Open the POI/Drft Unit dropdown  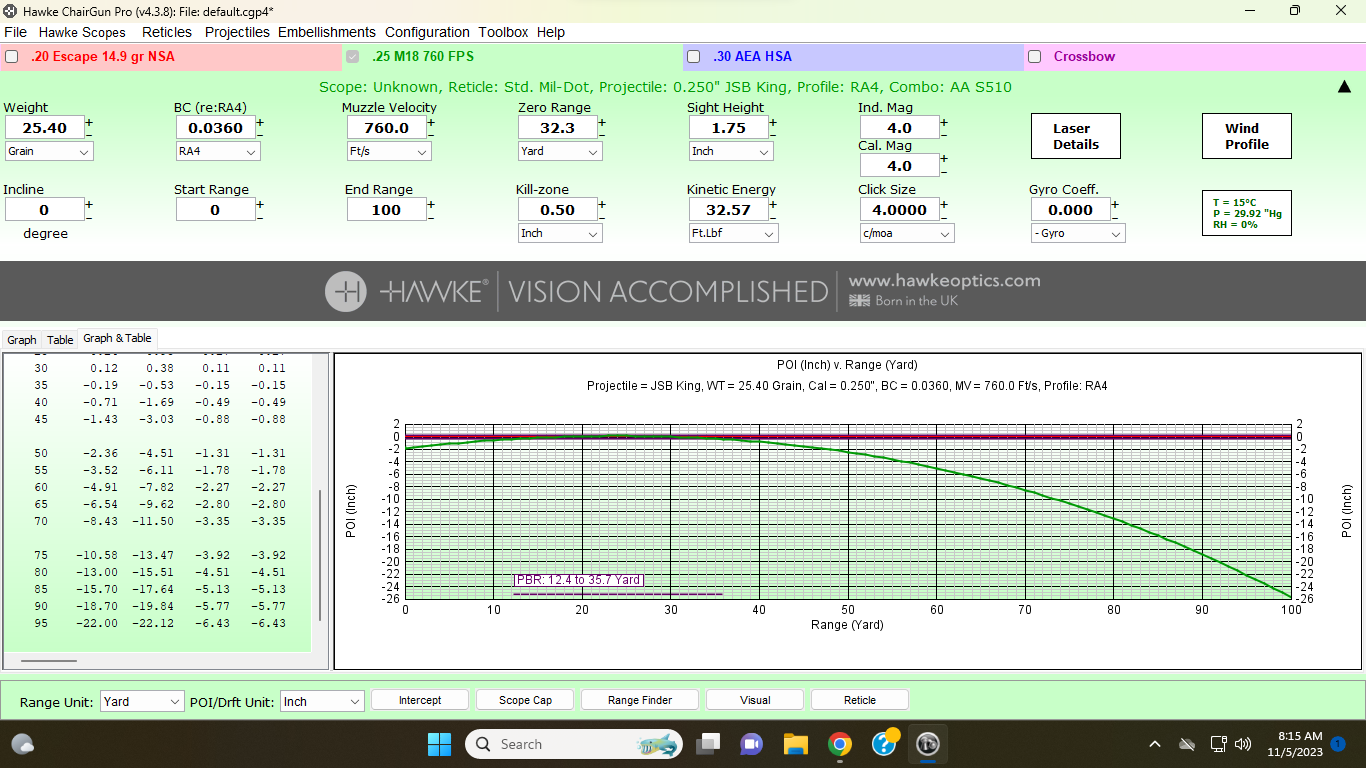322,701
